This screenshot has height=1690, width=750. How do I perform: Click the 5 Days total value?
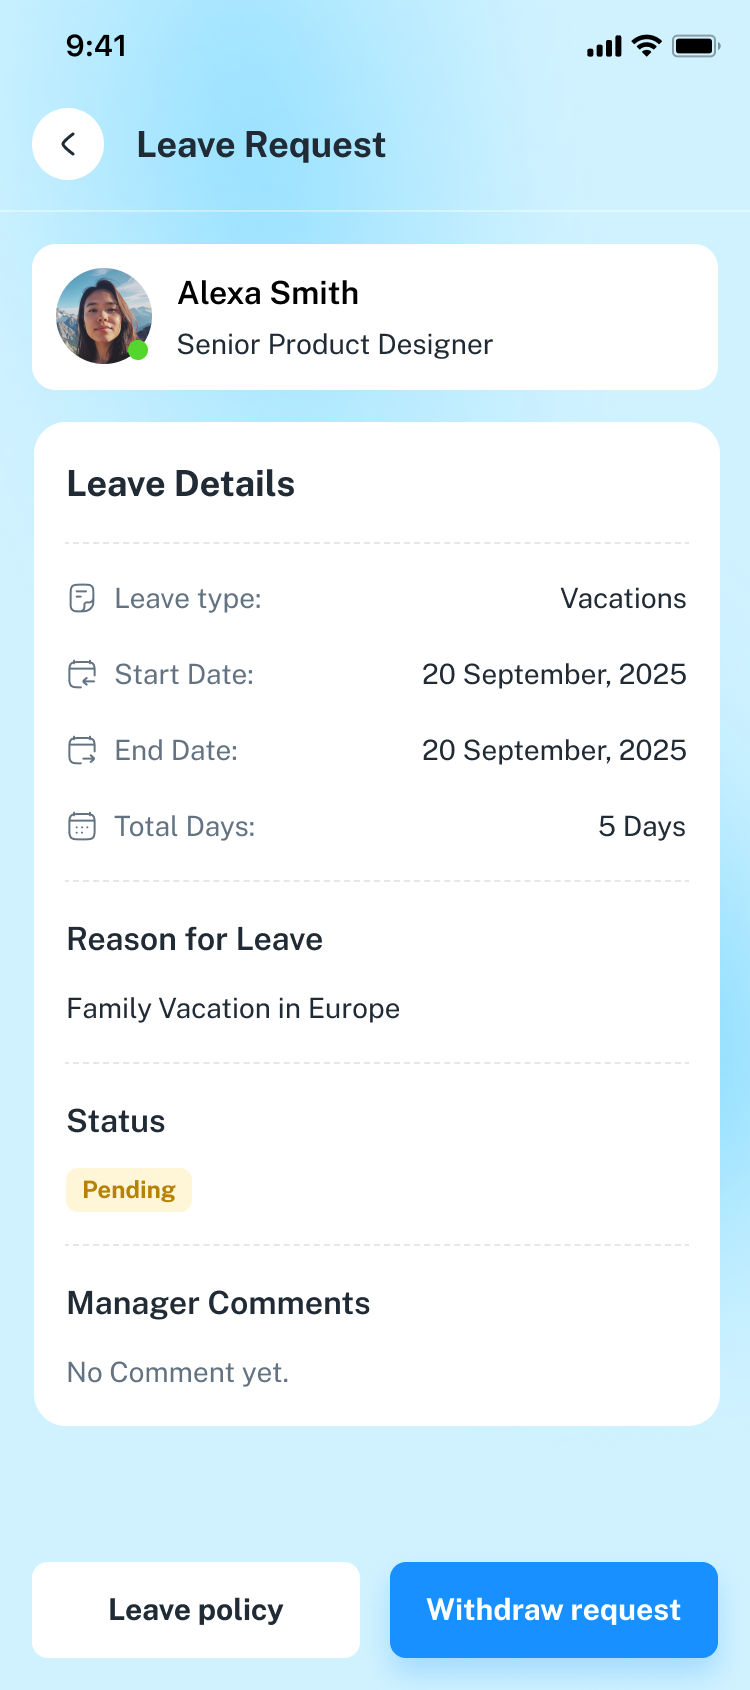pos(642,826)
